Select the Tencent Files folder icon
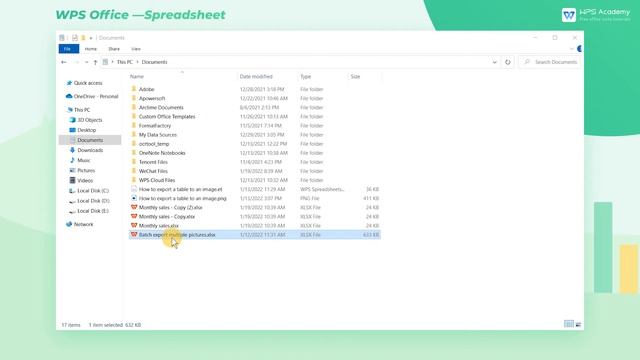The height and width of the screenshot is (360, 640). coord(133,162)
